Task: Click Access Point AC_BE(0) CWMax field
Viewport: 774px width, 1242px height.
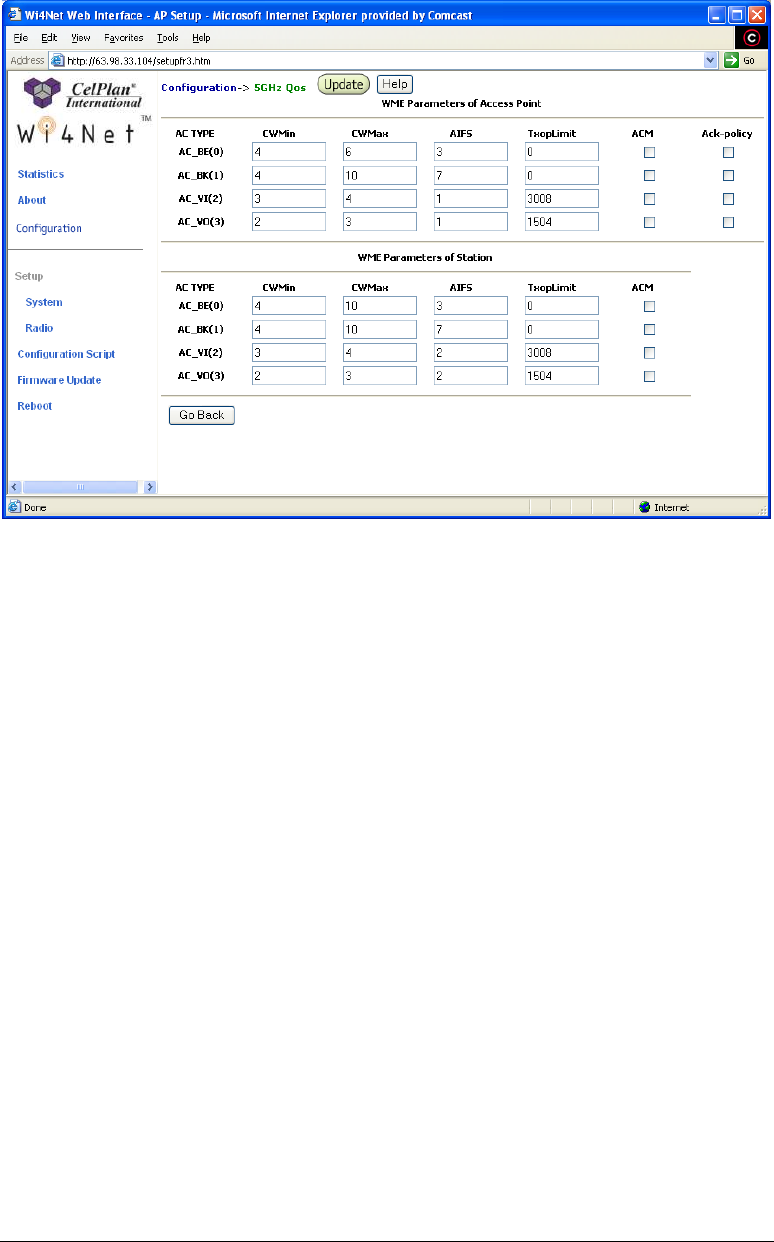Action: tap(380, 152)
